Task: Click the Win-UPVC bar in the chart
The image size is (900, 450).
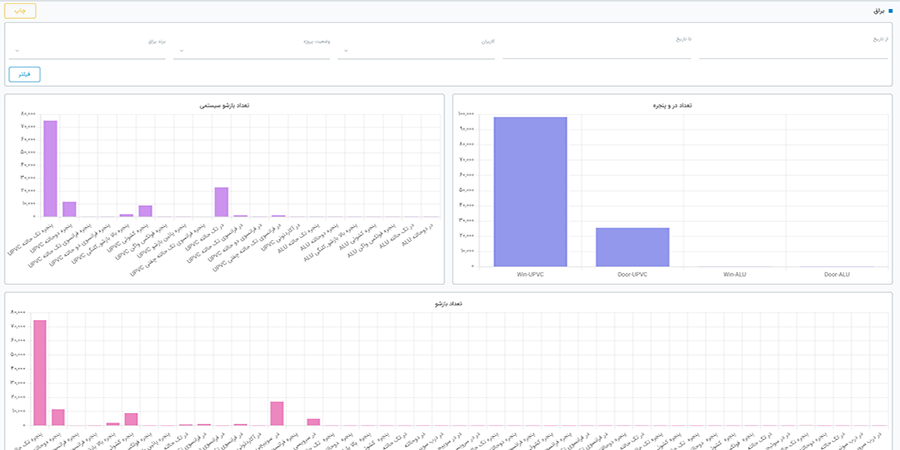Action: pyautogui.click(x=530, y=192)
